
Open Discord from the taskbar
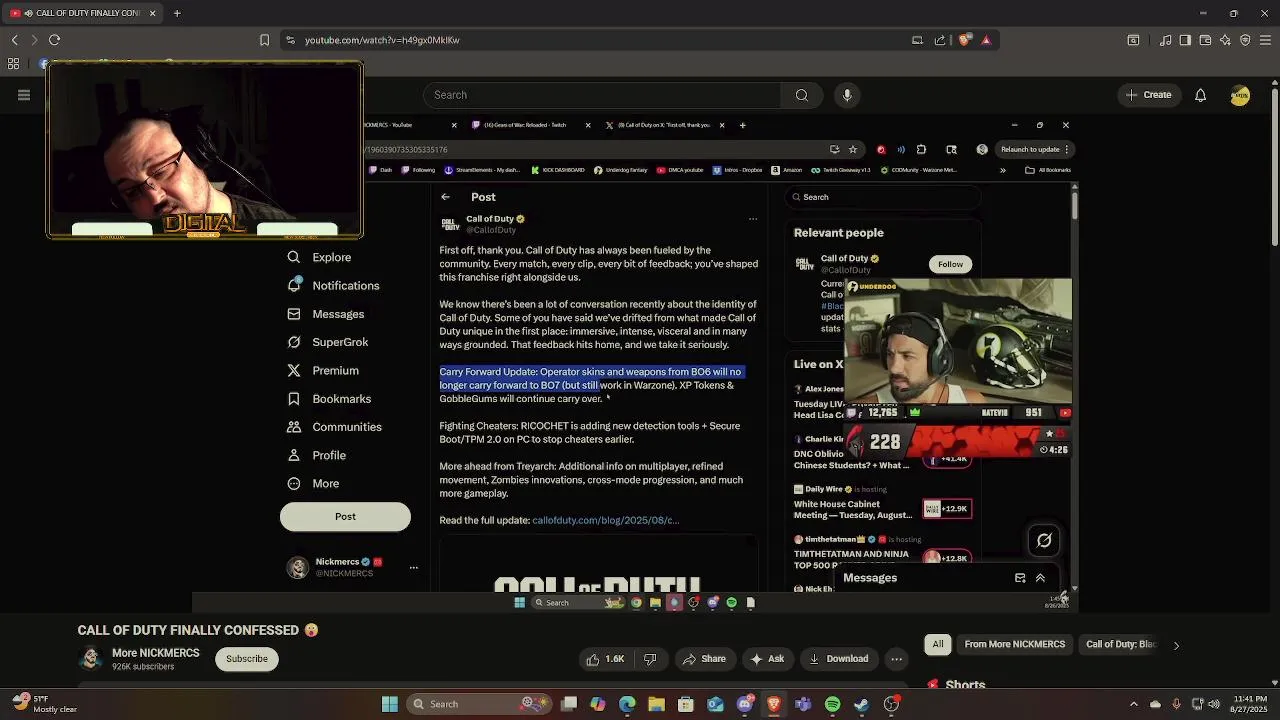pyautogui.click(x=744, y=704)
